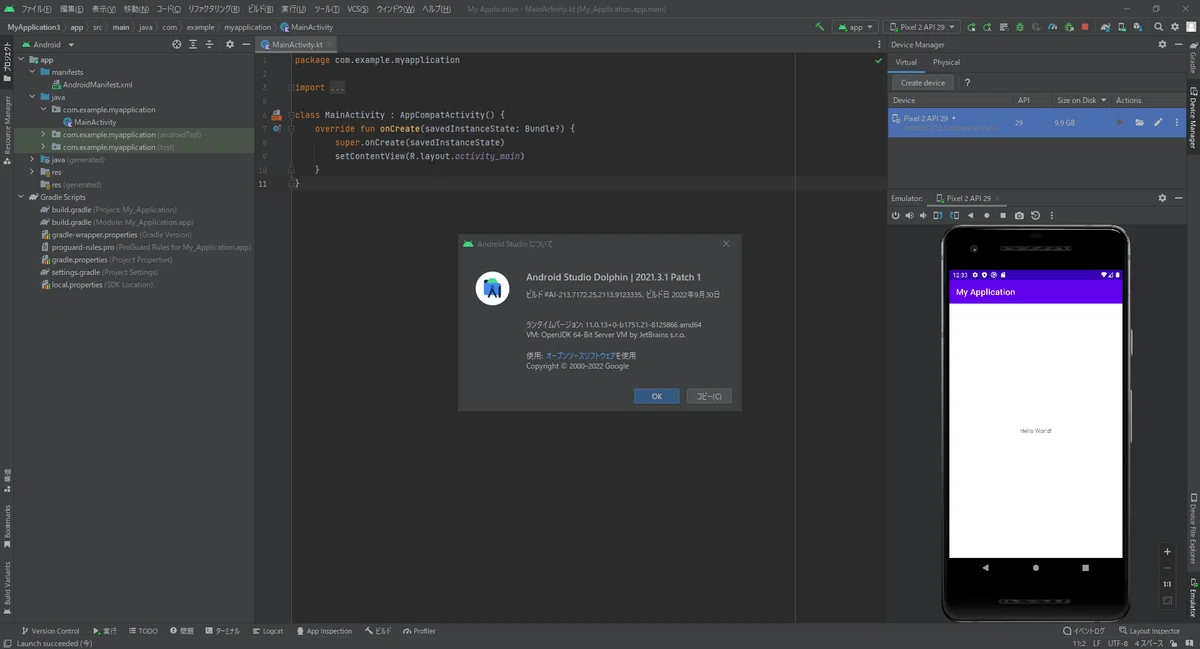Open Pixel 2 API 29 device dropdown
The image size is (1200, 649).
pyautogui.click(x=921, y=27)
